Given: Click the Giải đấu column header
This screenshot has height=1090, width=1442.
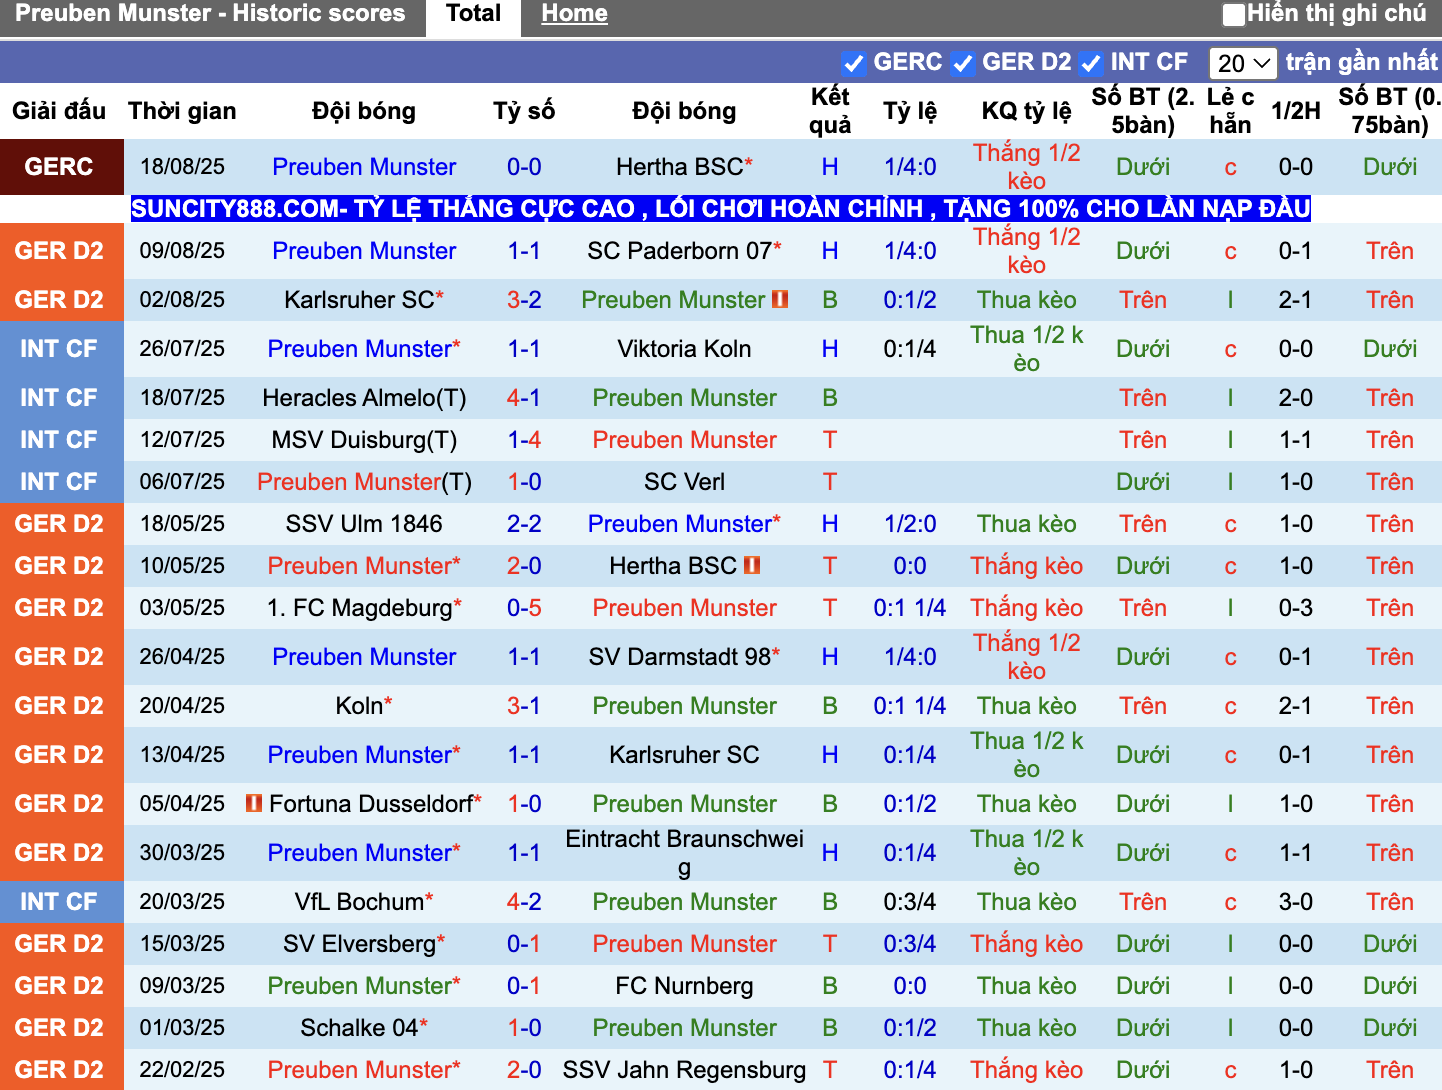Looking at the screenshot, I should (x=59, y=111).
